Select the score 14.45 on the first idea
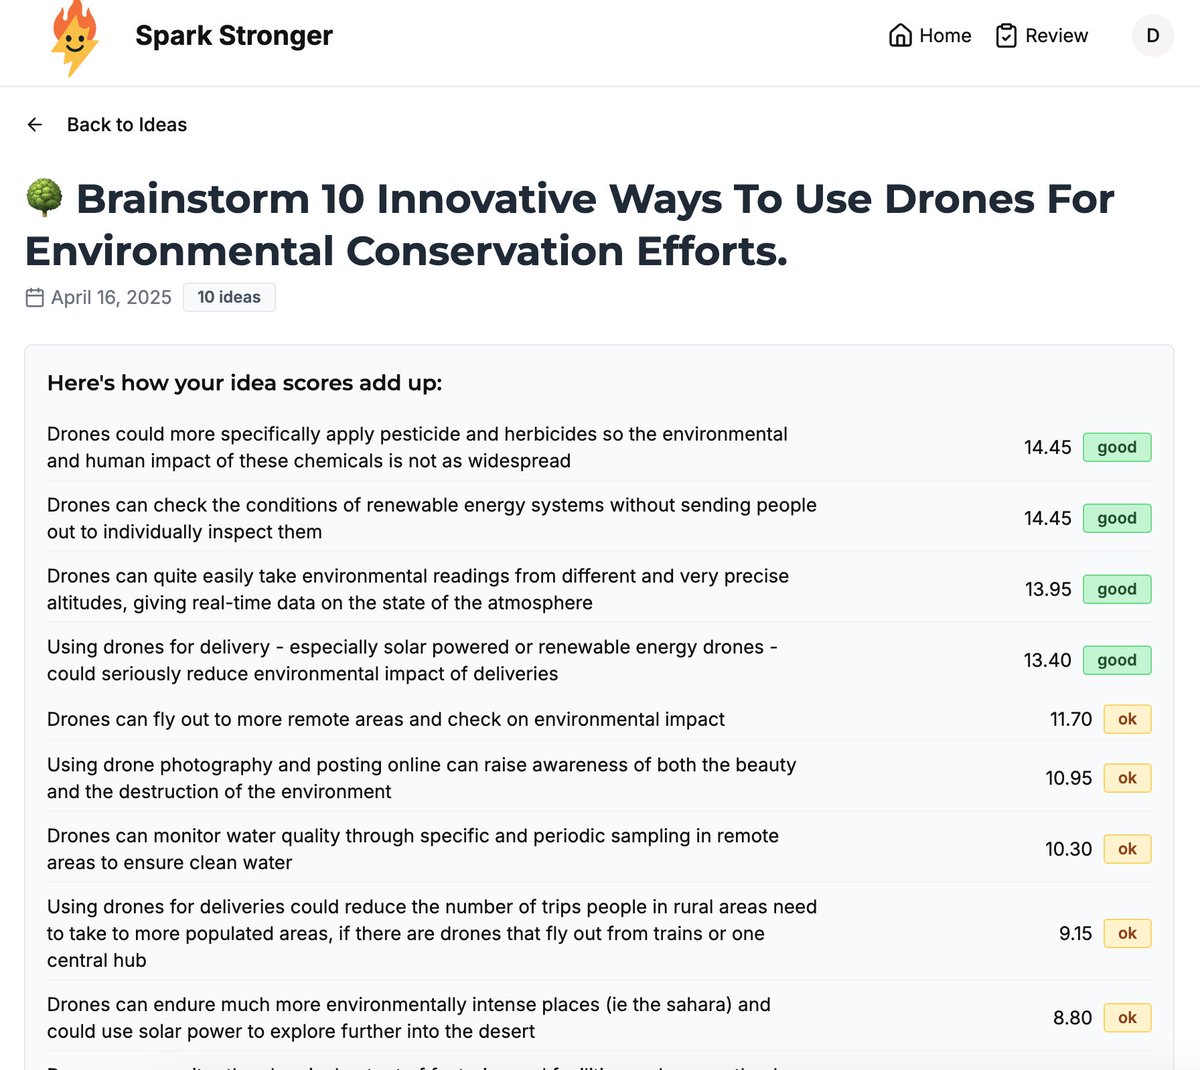The image size is (1200, 1070). click(x=1047, y=447)
